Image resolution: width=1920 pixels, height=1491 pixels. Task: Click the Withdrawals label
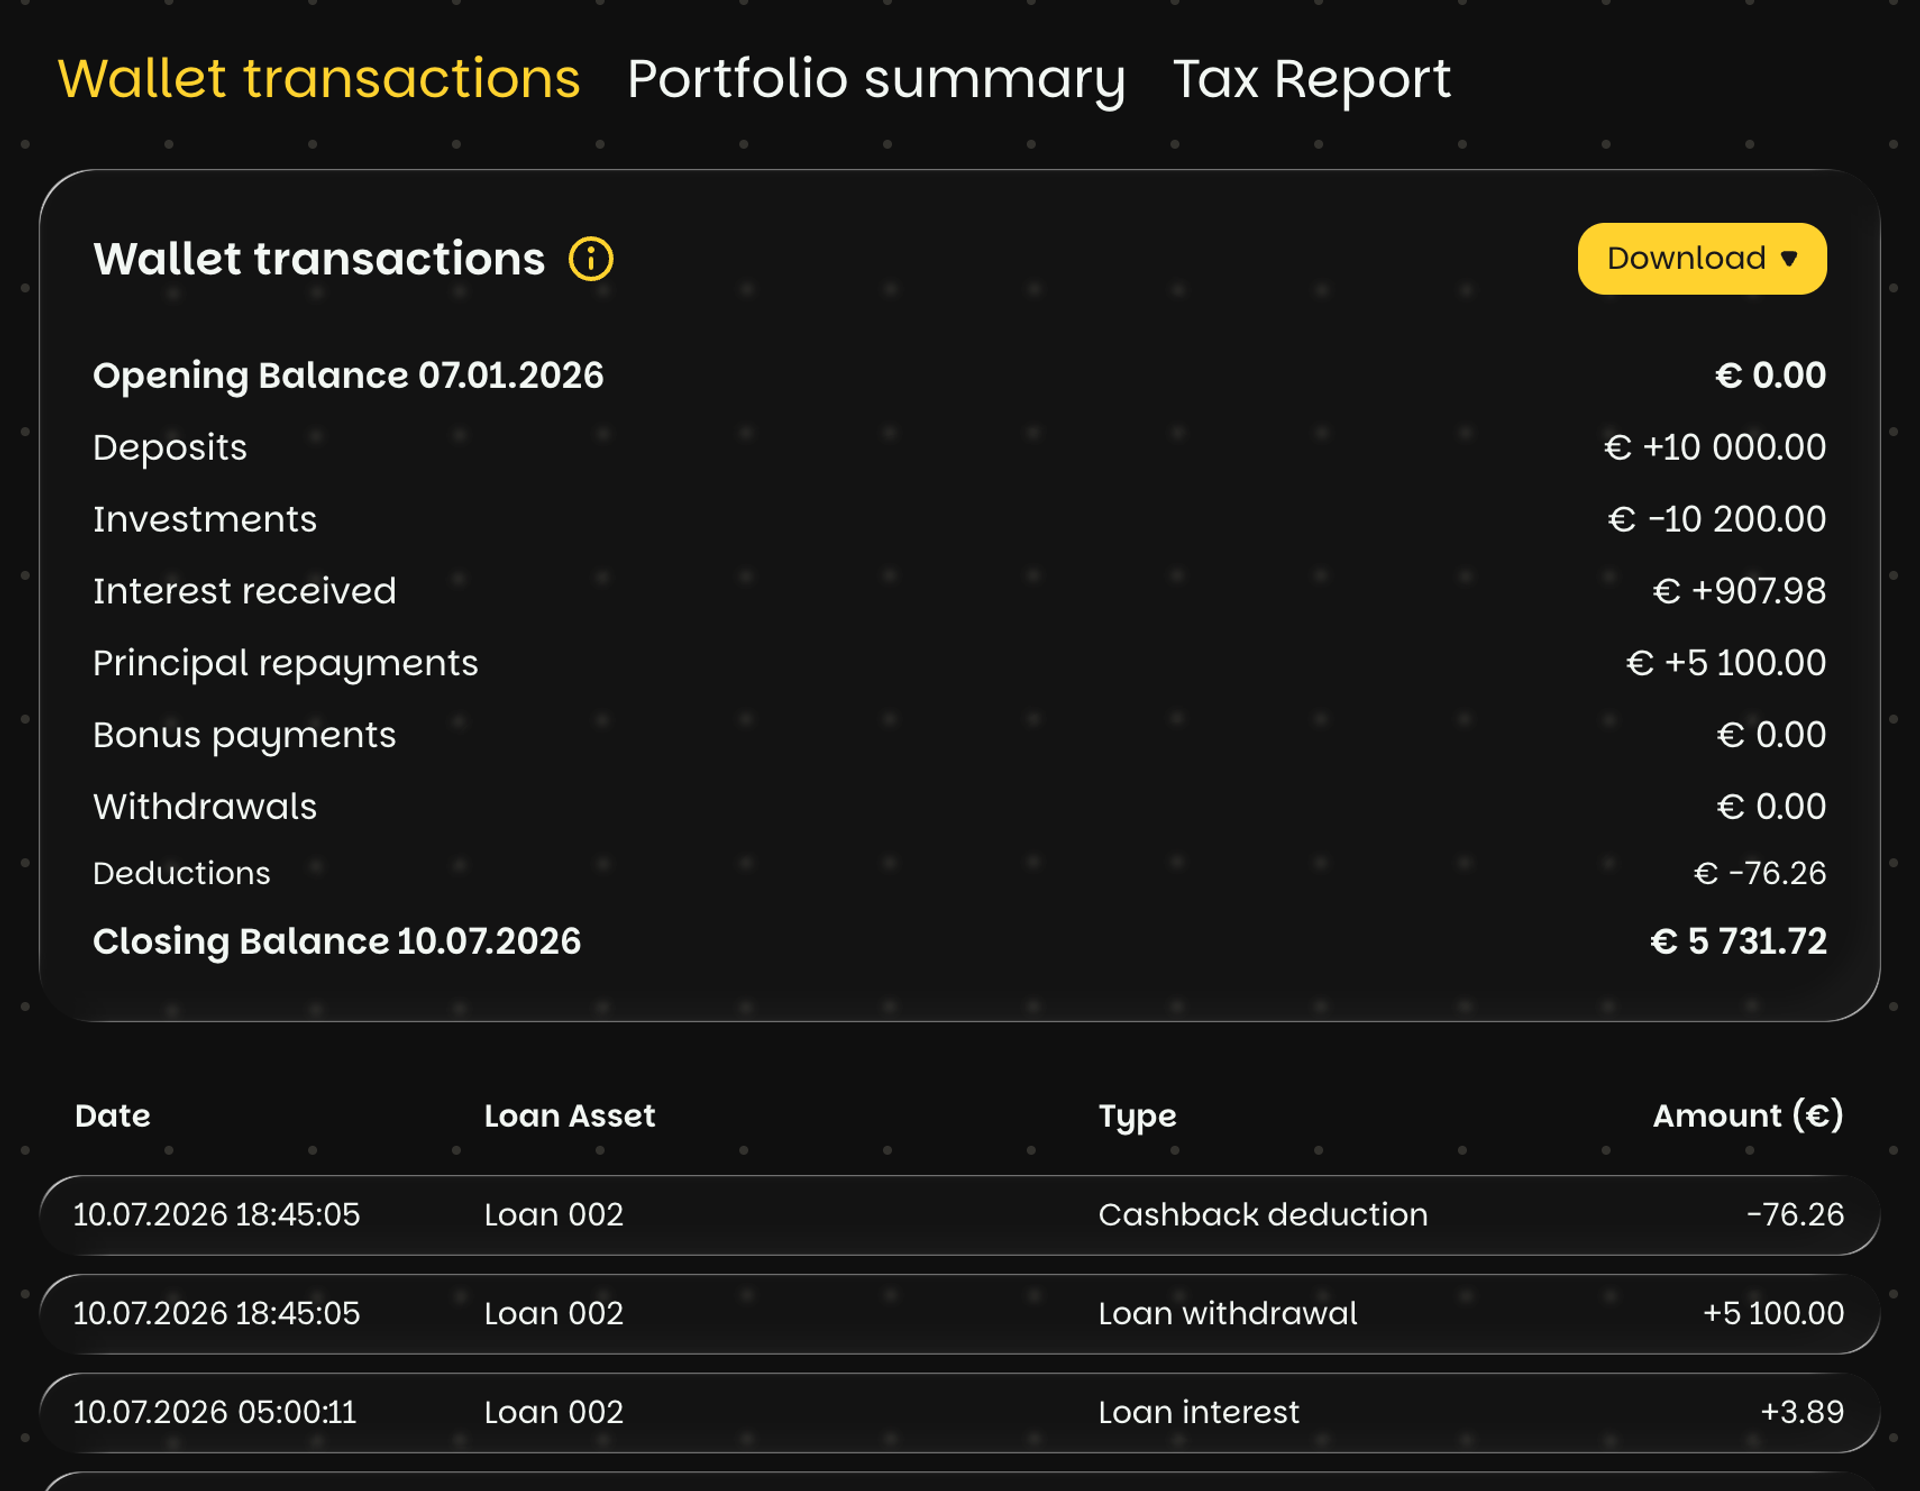[205, 807]
